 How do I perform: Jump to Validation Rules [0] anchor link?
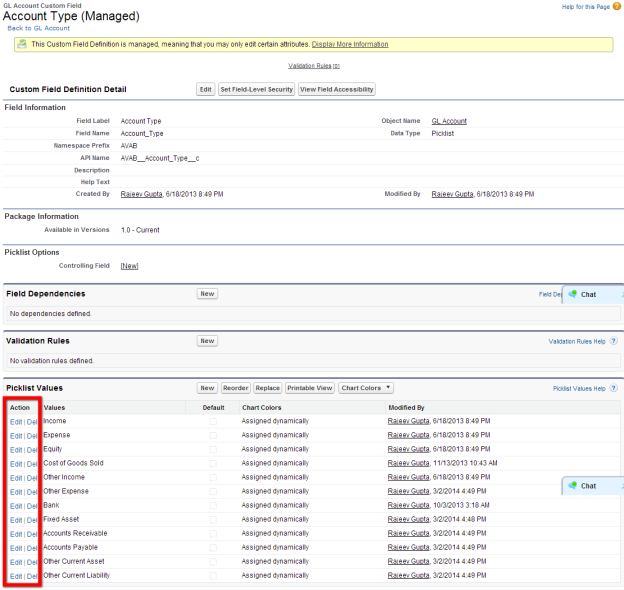[314, 66]
